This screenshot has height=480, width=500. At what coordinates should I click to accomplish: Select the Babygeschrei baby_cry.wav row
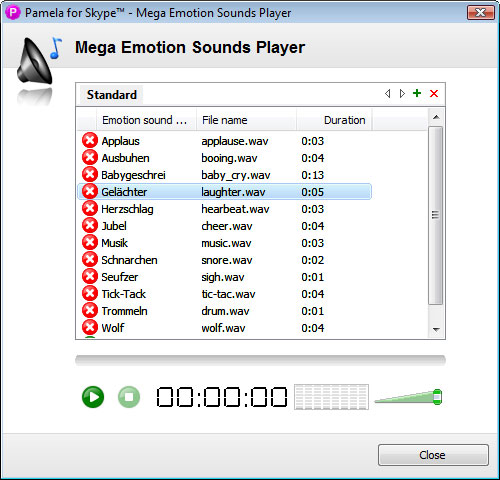coord(224,175)
